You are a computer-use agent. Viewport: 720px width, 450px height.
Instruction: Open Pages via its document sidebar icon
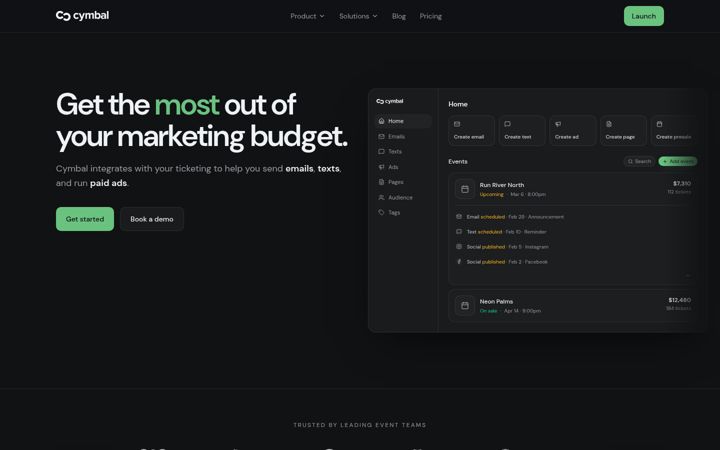click(x=381, y=182)
